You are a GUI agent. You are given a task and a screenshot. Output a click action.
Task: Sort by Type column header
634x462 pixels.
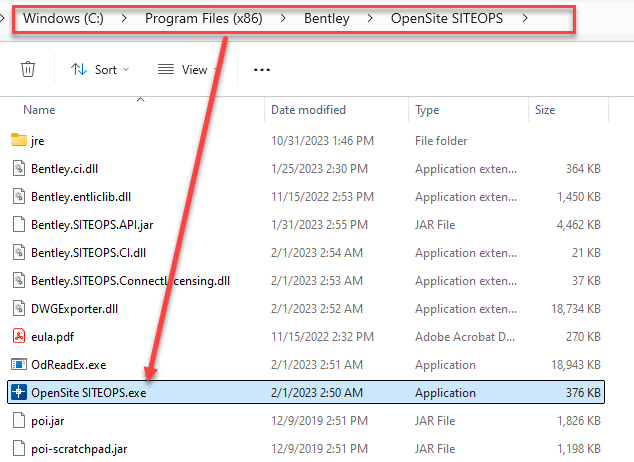pos(427,110)
